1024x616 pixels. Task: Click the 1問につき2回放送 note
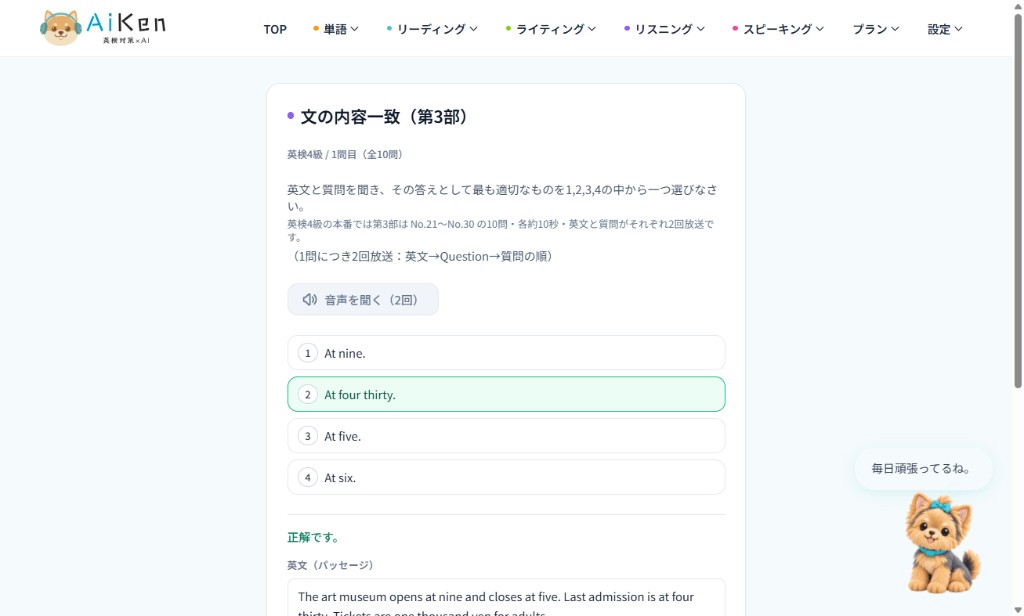click(x=422, y=256)
